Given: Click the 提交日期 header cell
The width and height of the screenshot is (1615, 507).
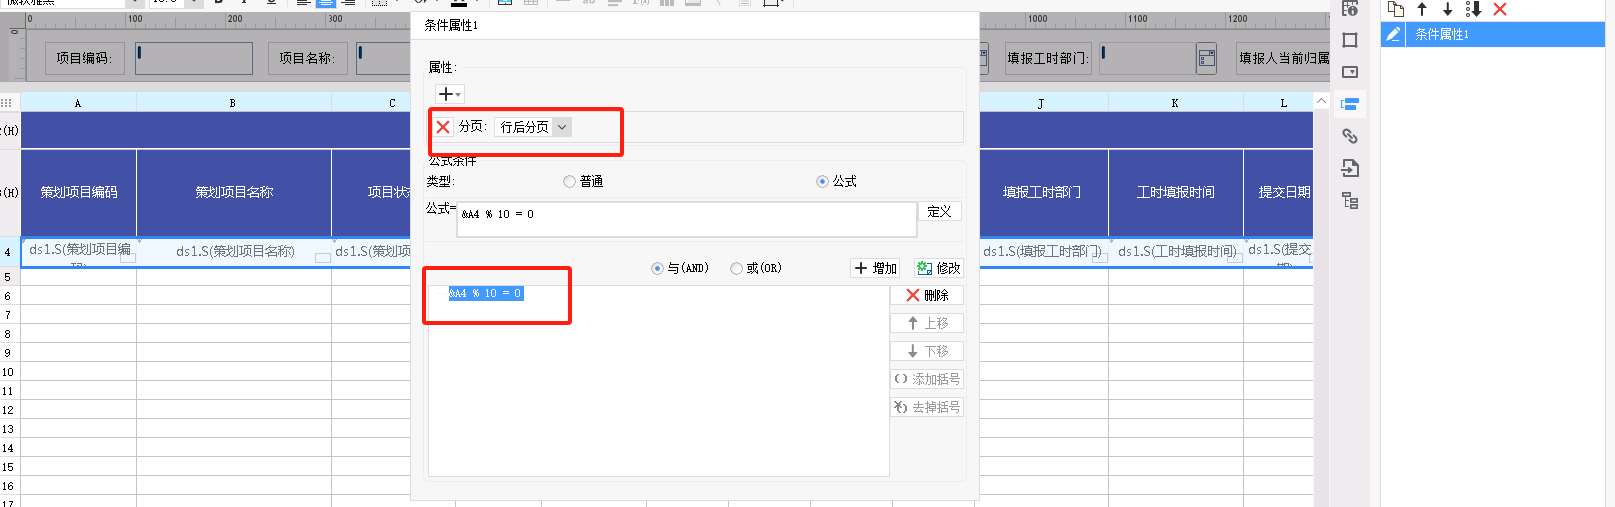Looking at the screenshot, I should pyautogui.click(x=1279, y=192).
